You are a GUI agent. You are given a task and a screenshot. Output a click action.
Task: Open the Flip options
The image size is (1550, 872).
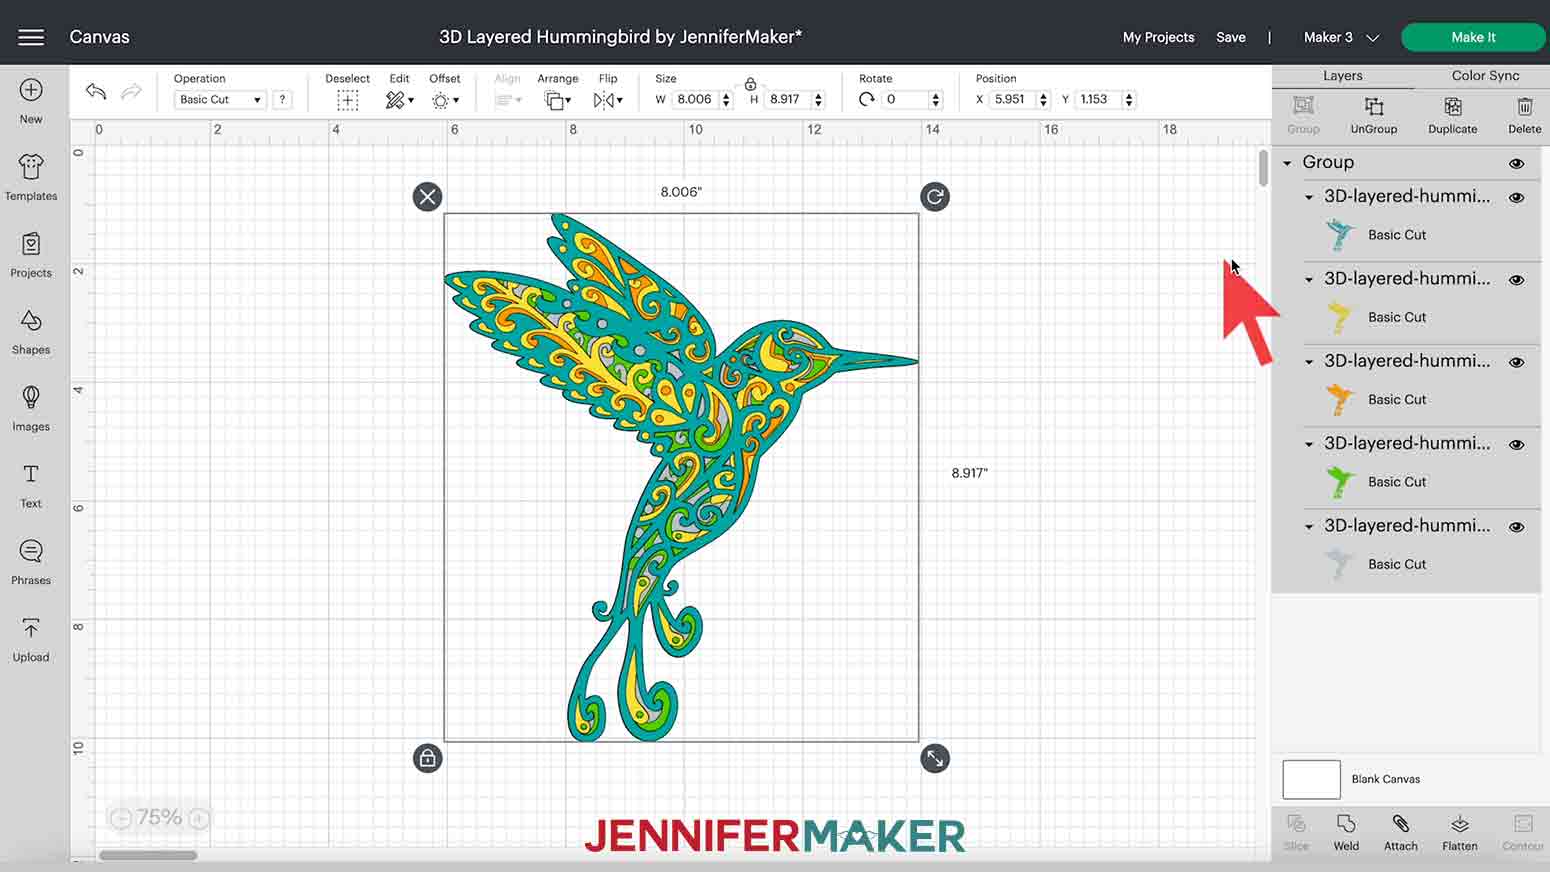click(607, 100)
